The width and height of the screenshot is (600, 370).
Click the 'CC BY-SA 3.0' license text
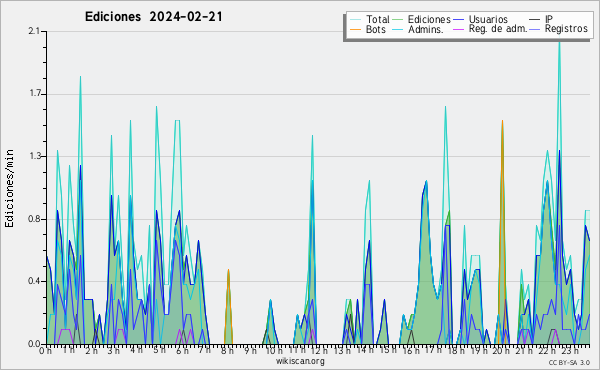[x=569, y=363]
